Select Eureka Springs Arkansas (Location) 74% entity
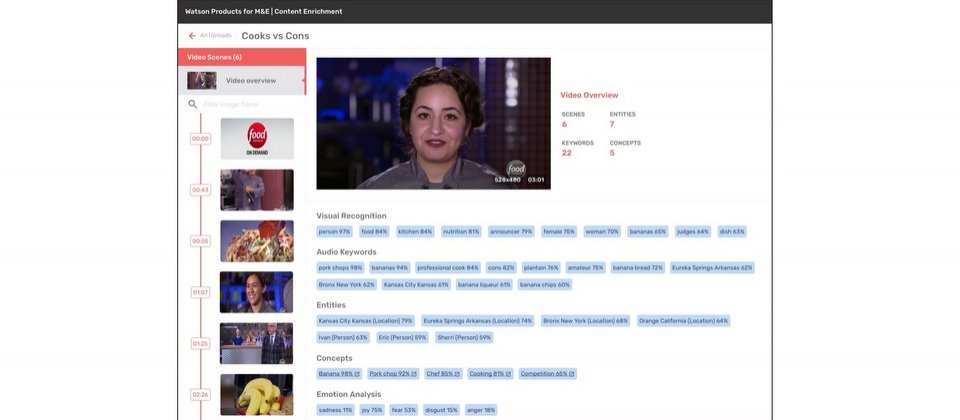960x420 pixels. coord(478,321)
